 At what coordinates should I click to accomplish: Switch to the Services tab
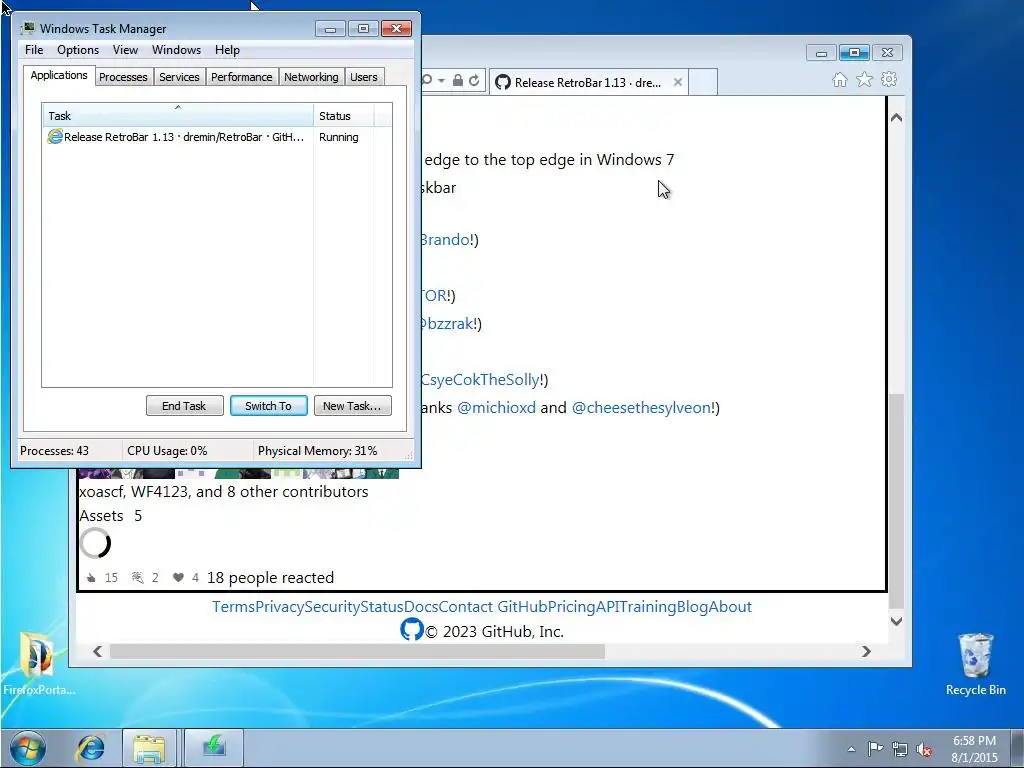179,77
